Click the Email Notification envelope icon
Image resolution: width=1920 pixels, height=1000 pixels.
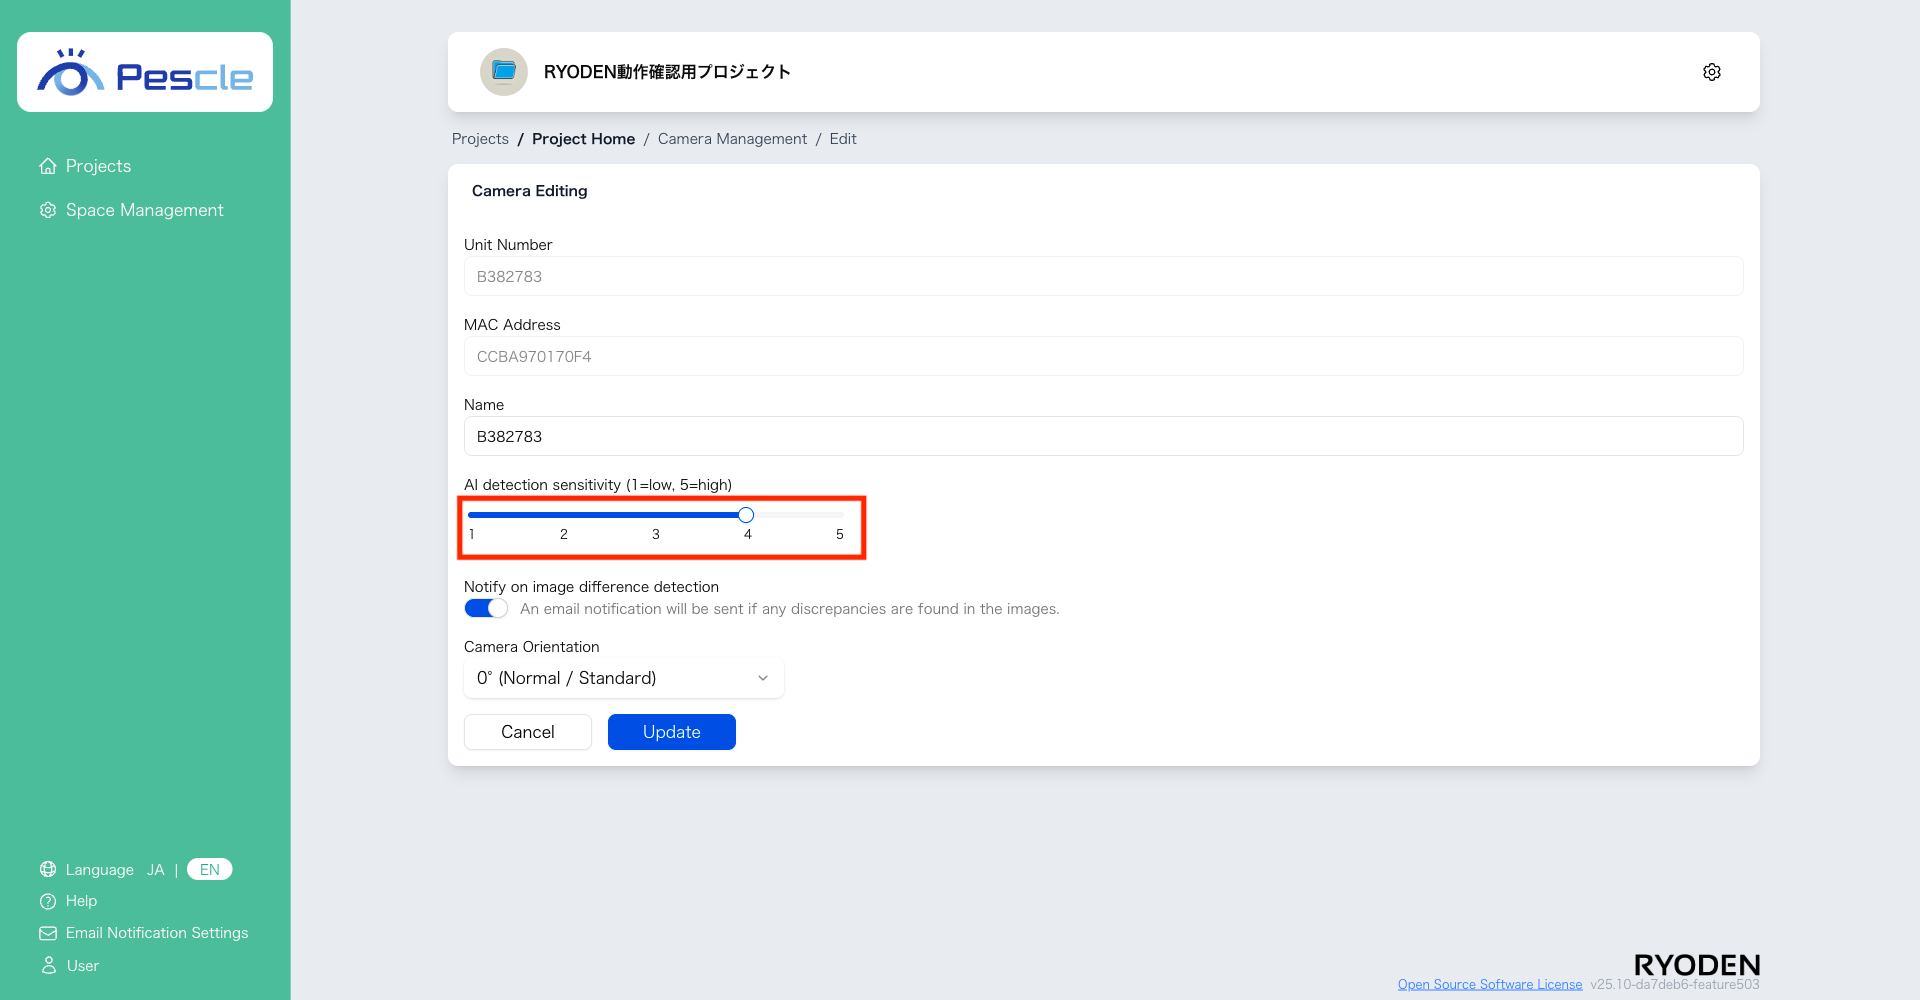pos(48,933)
